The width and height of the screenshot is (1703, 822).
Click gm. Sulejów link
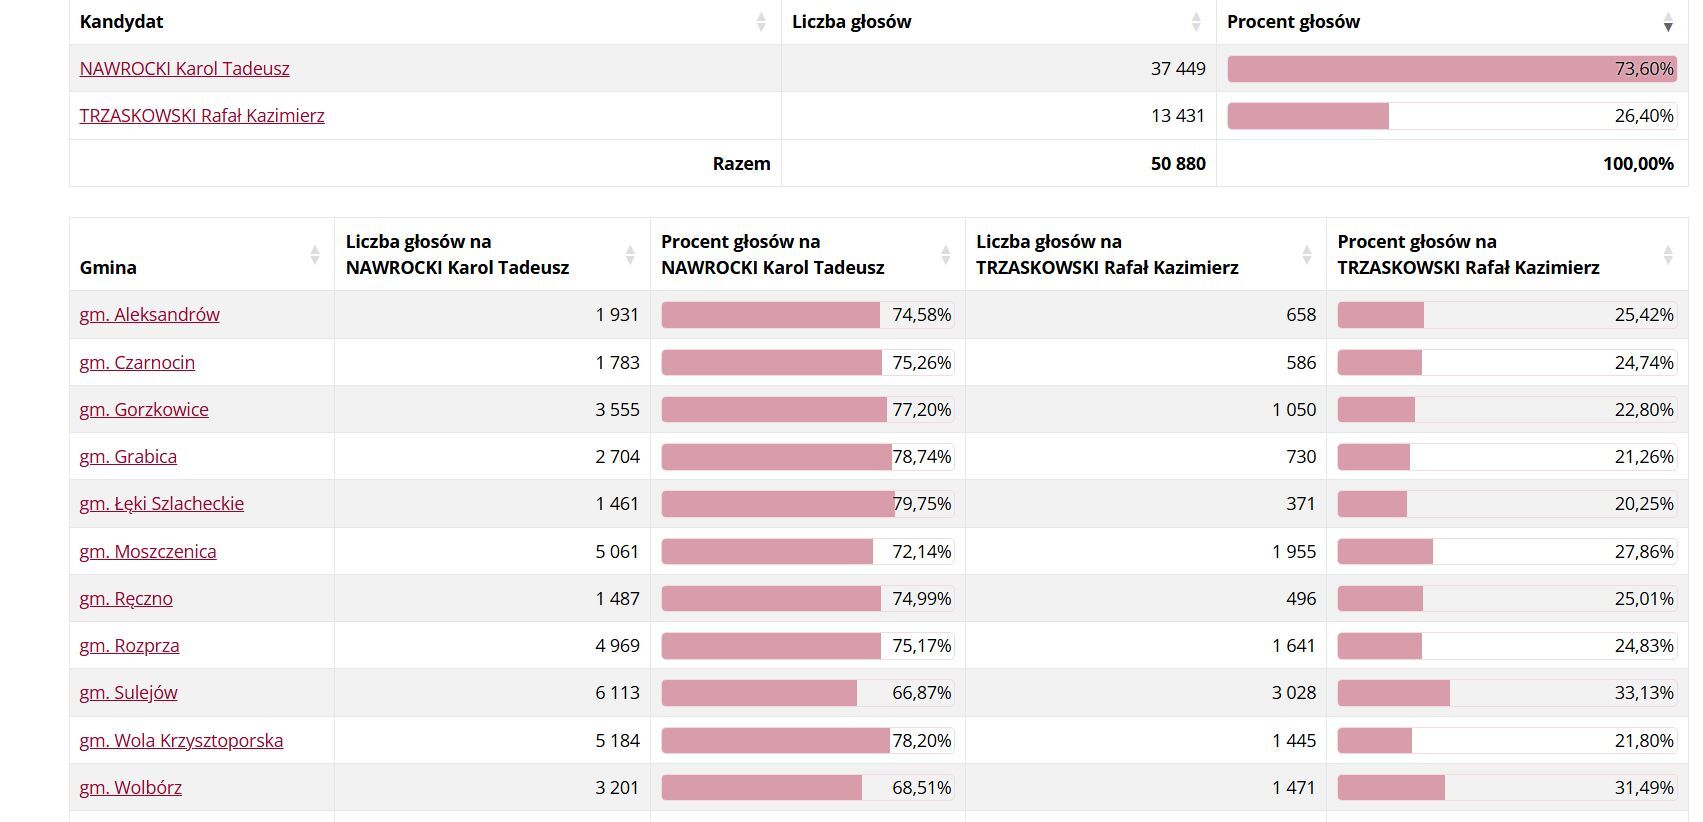[x=128, y=693]
